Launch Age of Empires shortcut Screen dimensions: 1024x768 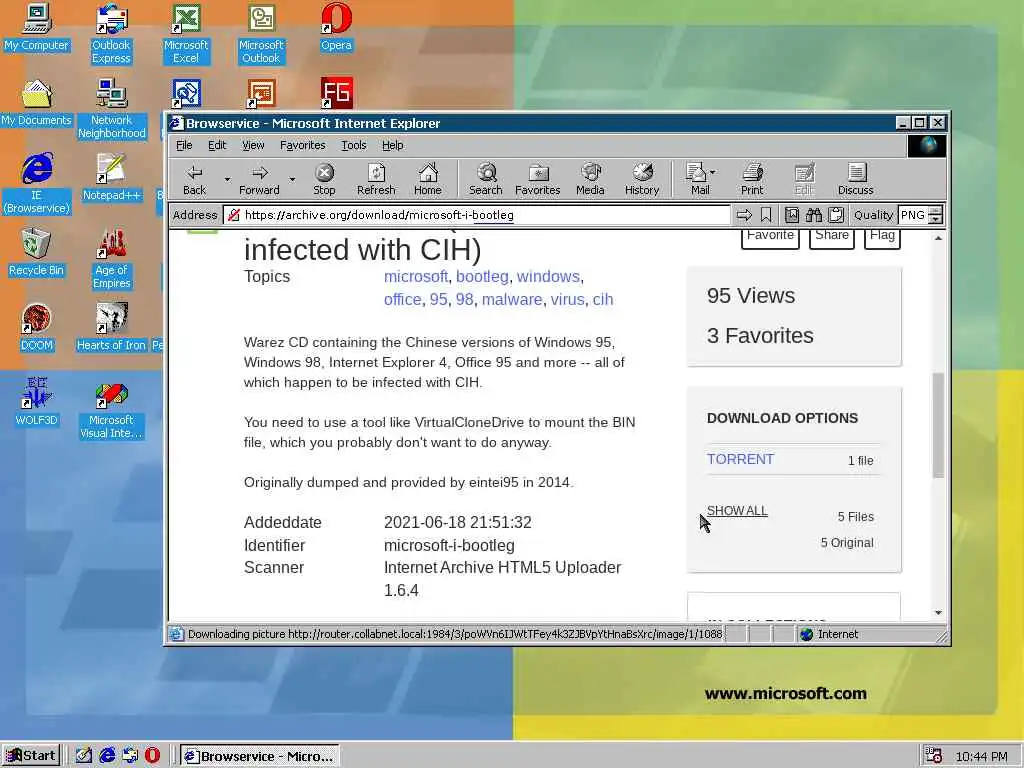[111, 259]
